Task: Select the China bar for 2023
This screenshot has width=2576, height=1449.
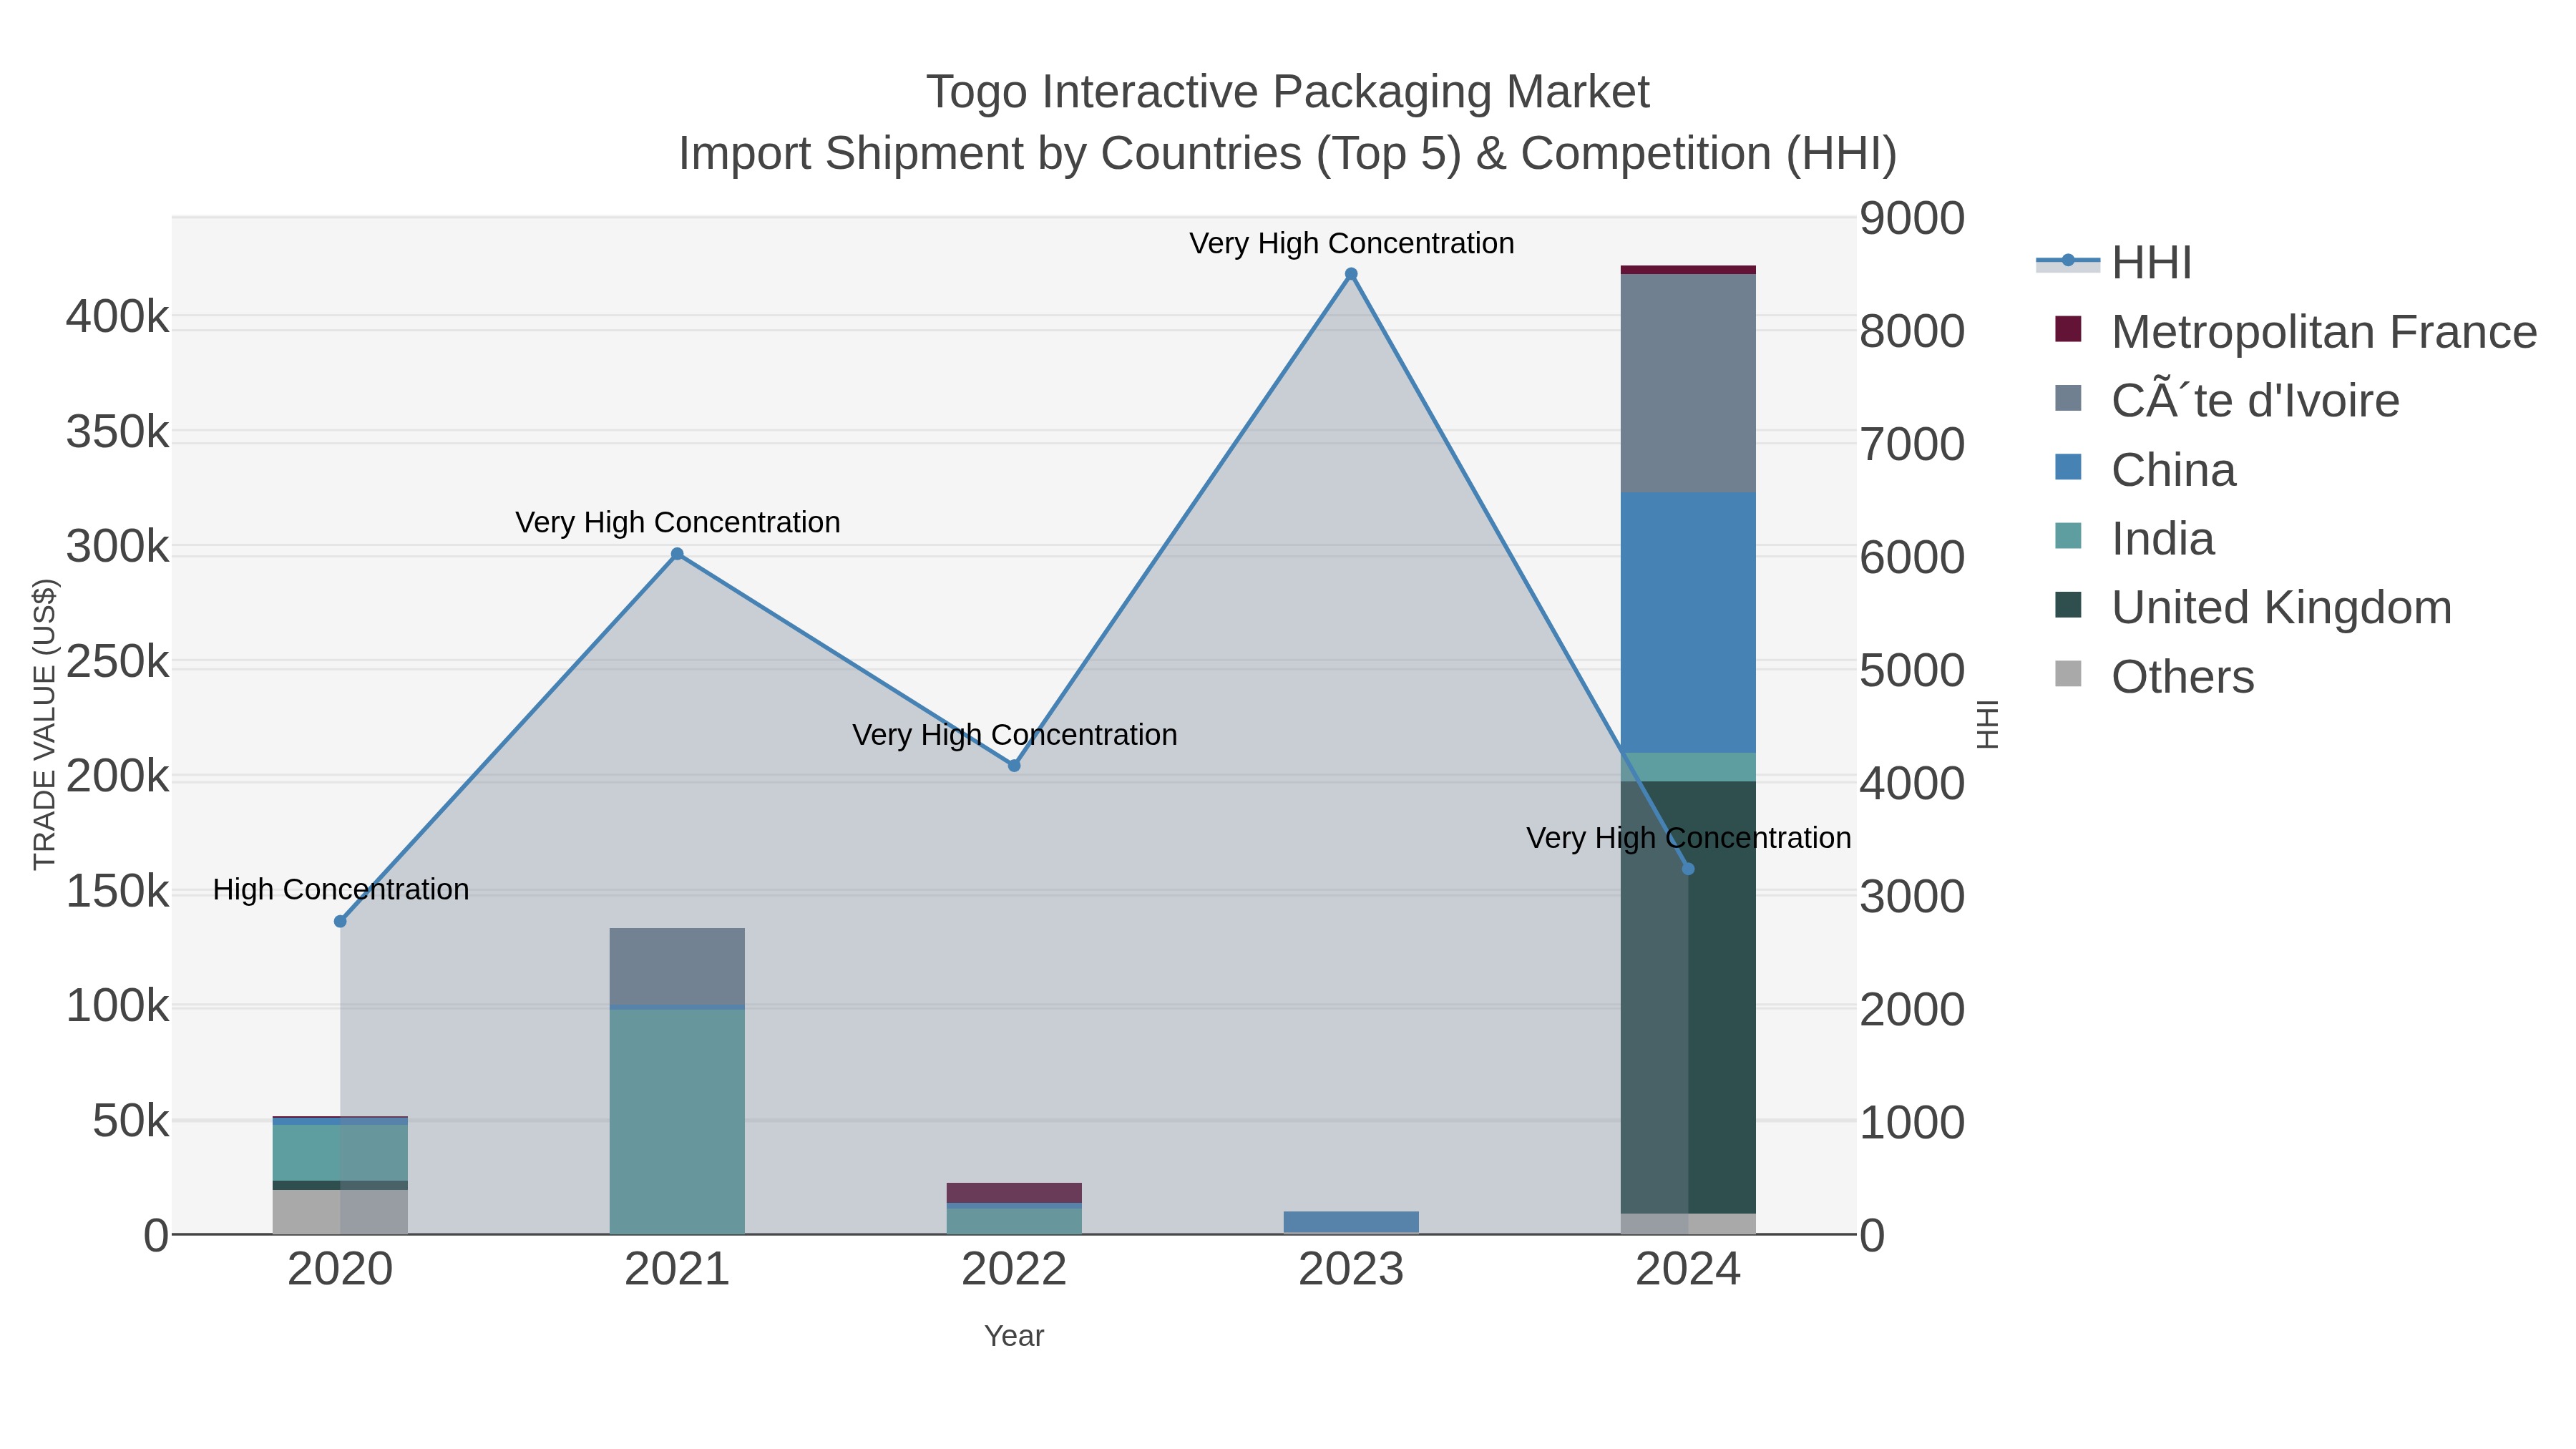Action: click(1351, 1222)
